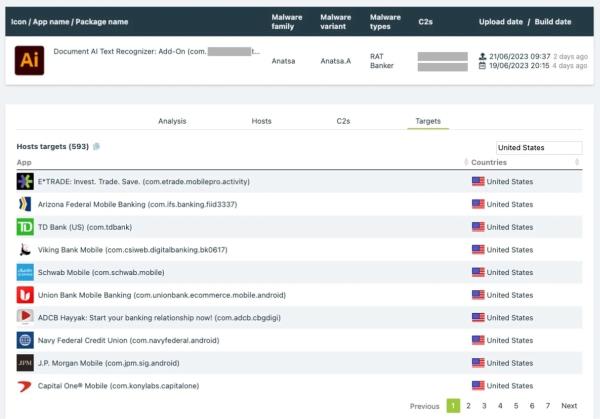600x419 pixels.
Task: Click the TD Bank (US) row text
Action: 85,227
